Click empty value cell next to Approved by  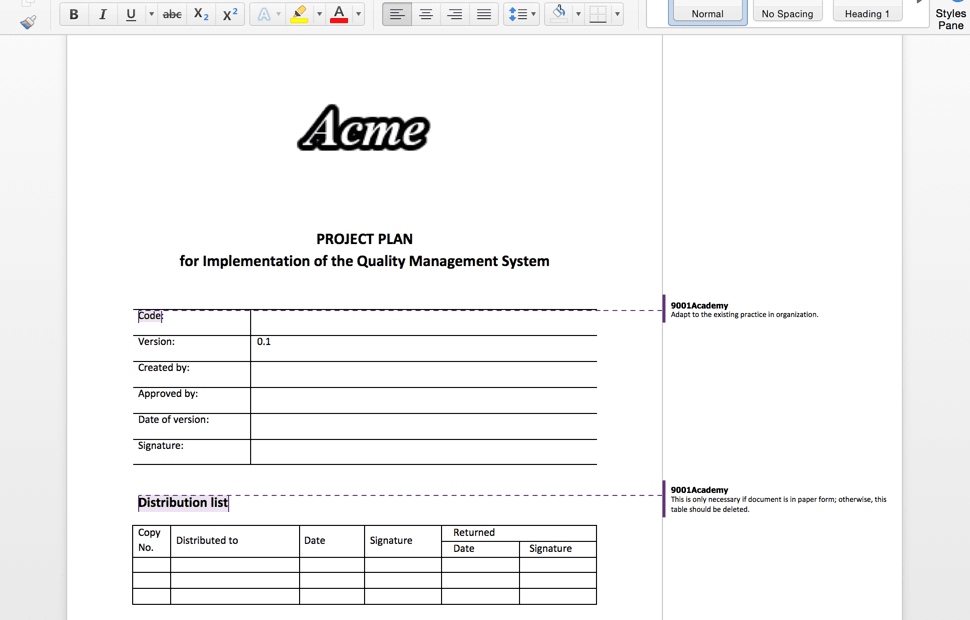coord(424,400)
